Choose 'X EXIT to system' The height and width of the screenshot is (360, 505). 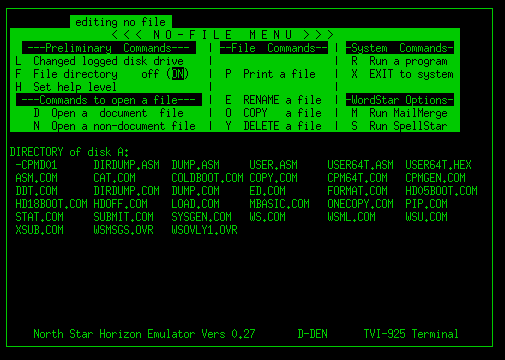tap(402, 74)
